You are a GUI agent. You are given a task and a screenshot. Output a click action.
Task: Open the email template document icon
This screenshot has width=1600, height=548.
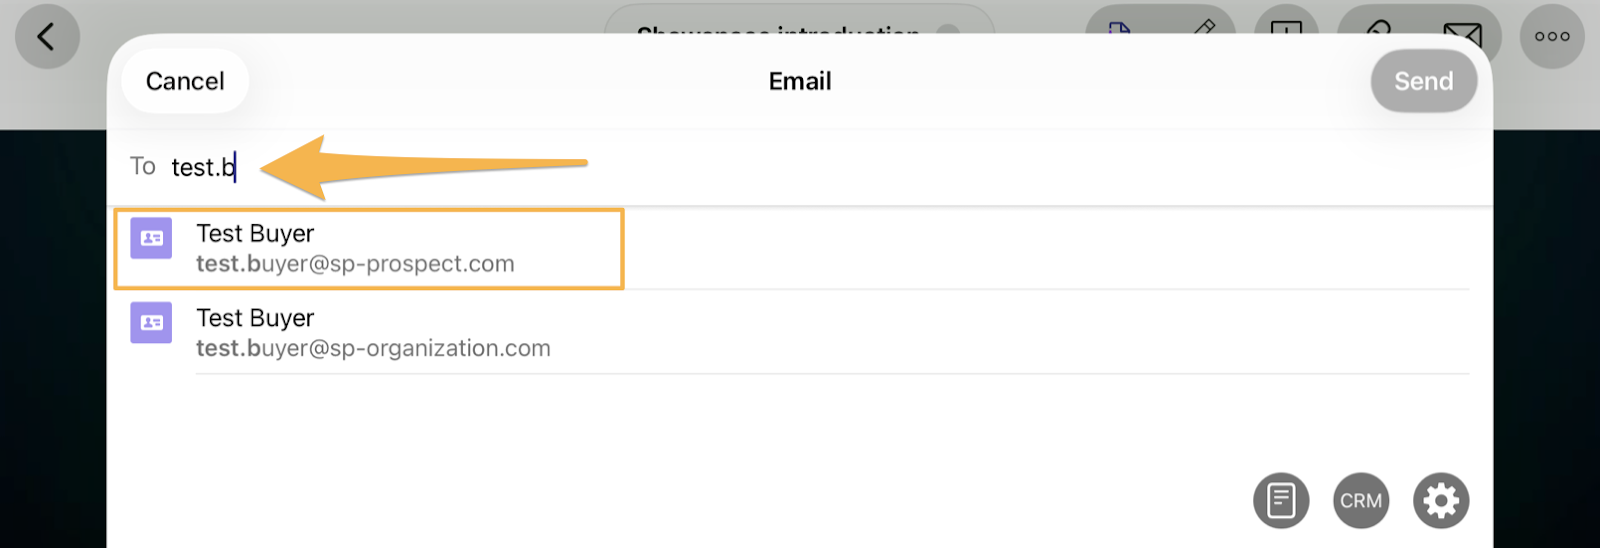coord(1280,500)
